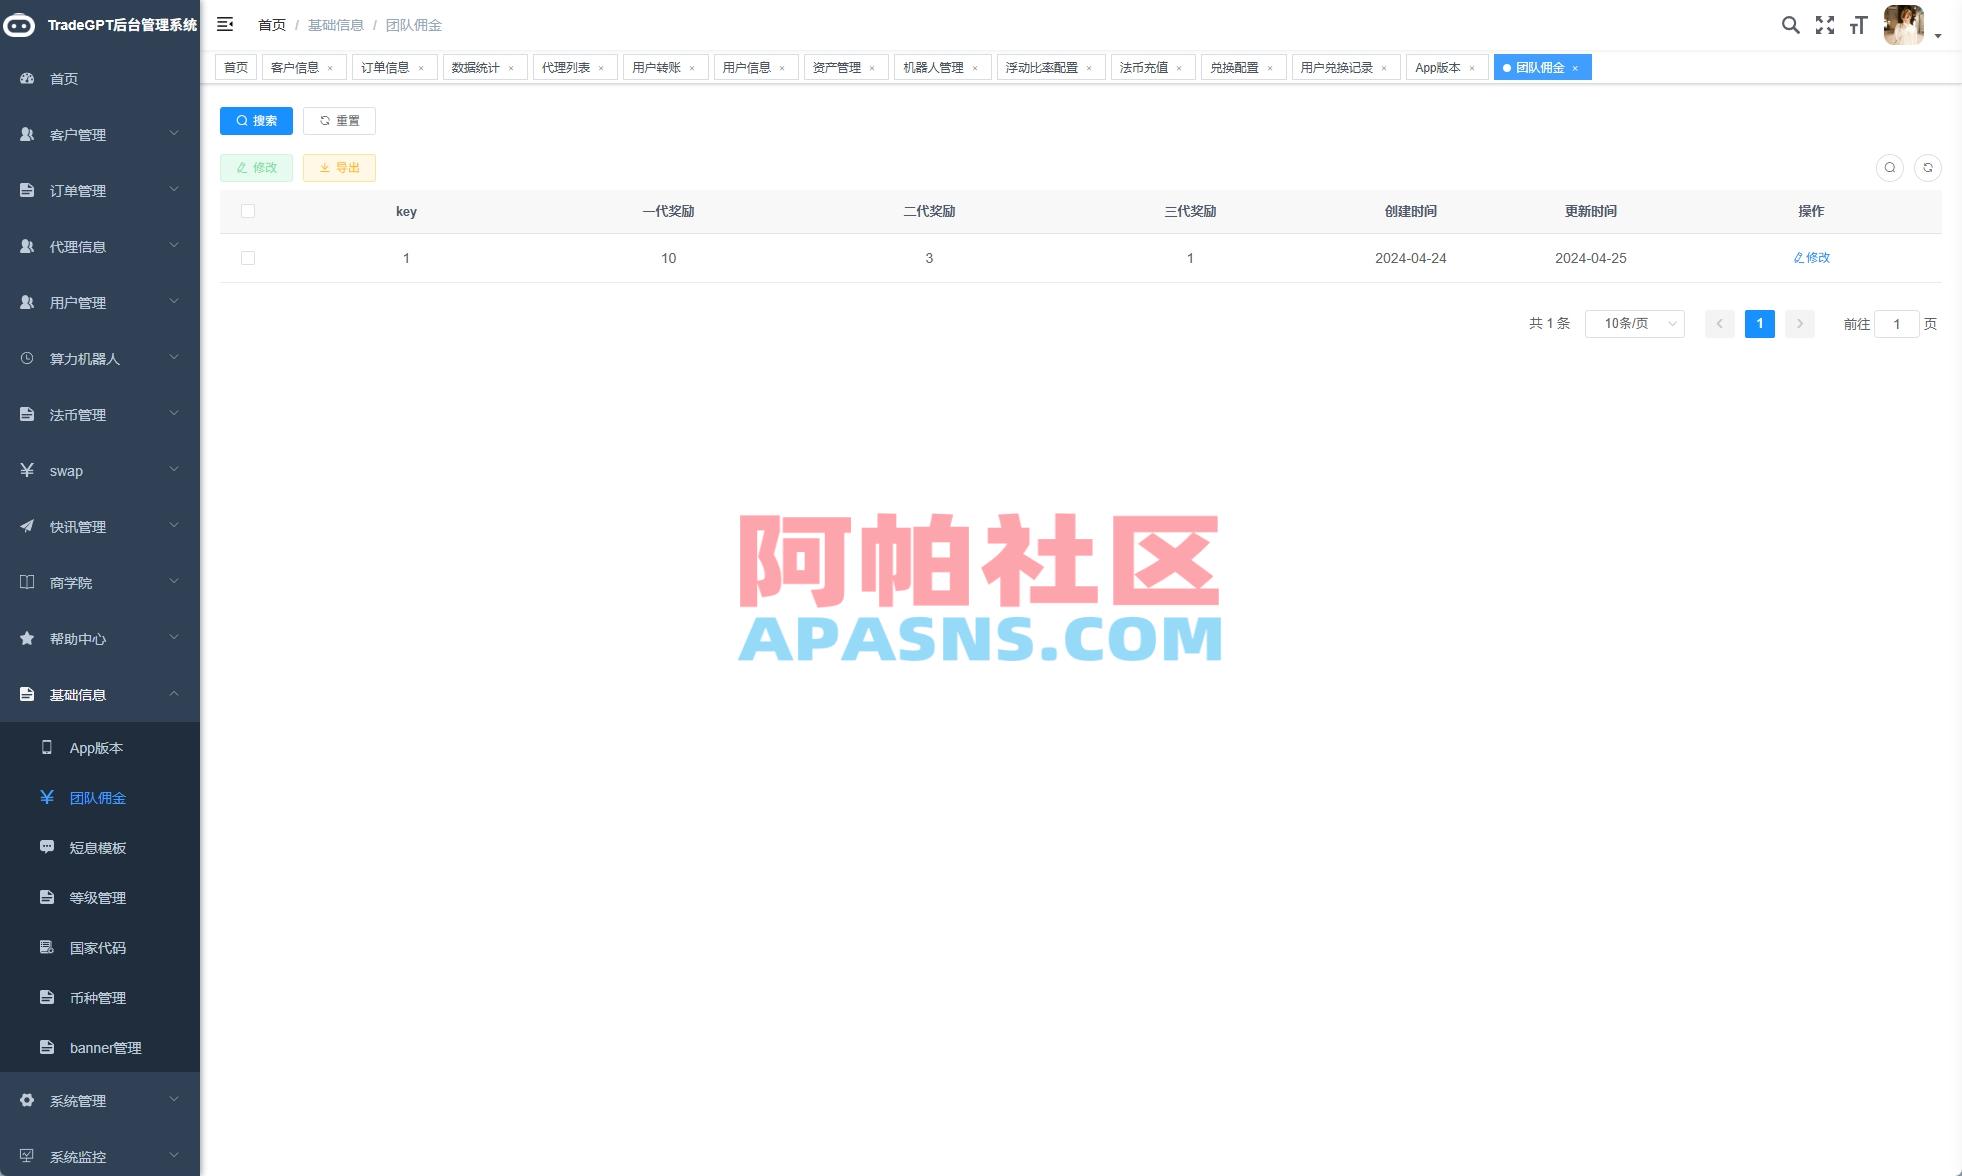Select the header row checkbox
Screen dimensions: 1962x1176
(x=248, y=211)
